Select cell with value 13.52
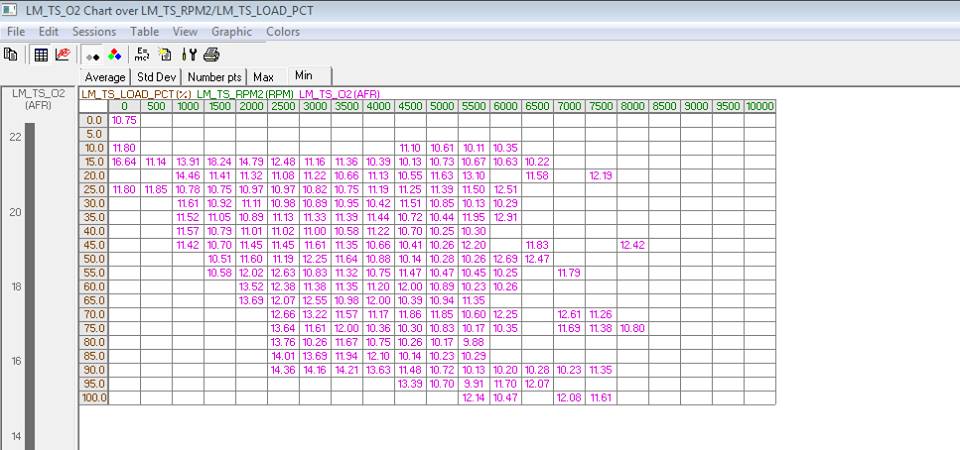 (x=251, y=287)
